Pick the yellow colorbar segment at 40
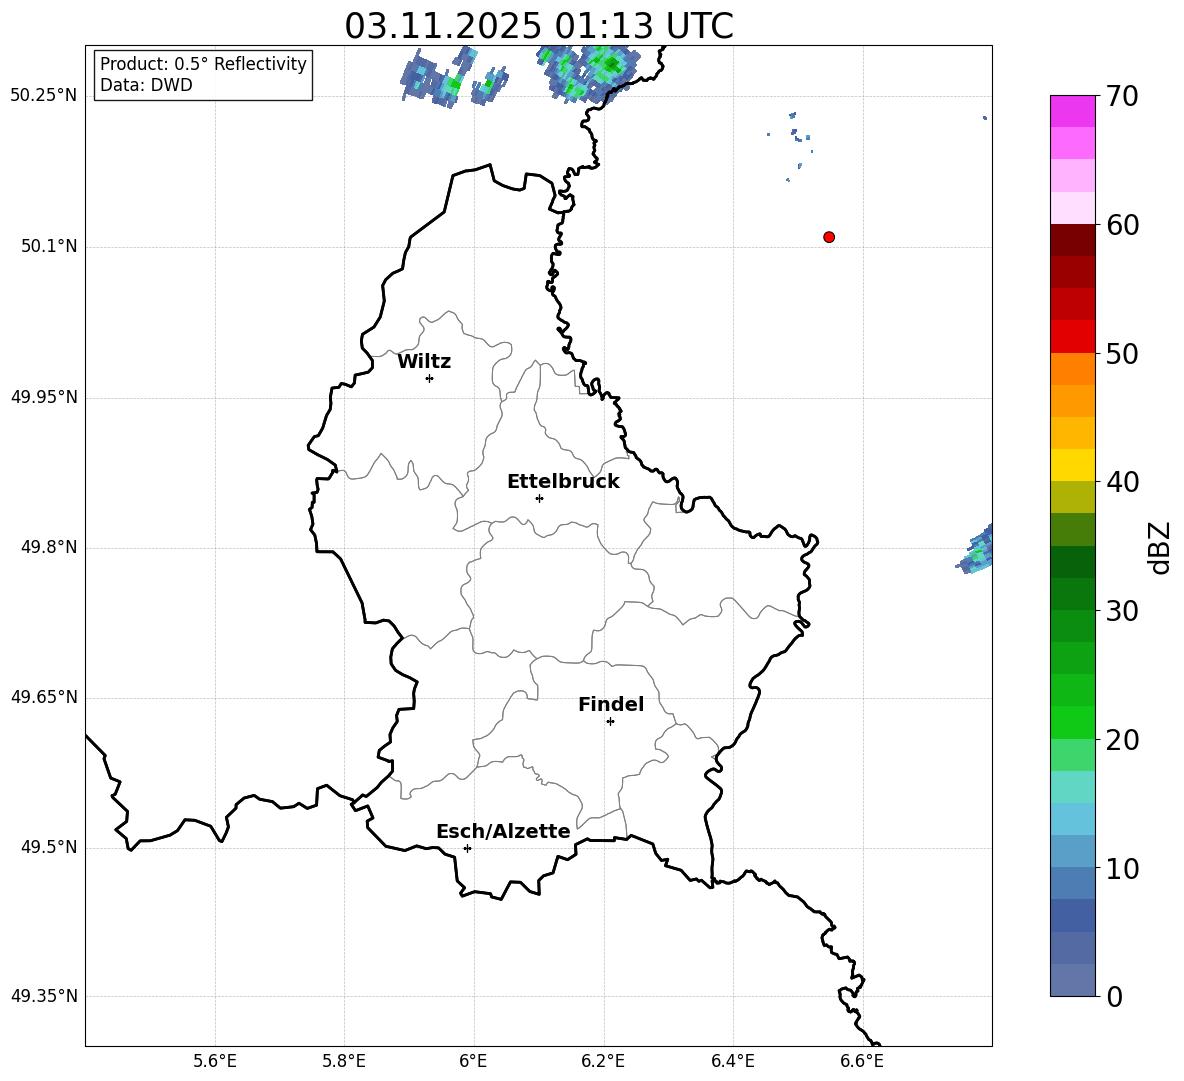 click(1072, 465)
